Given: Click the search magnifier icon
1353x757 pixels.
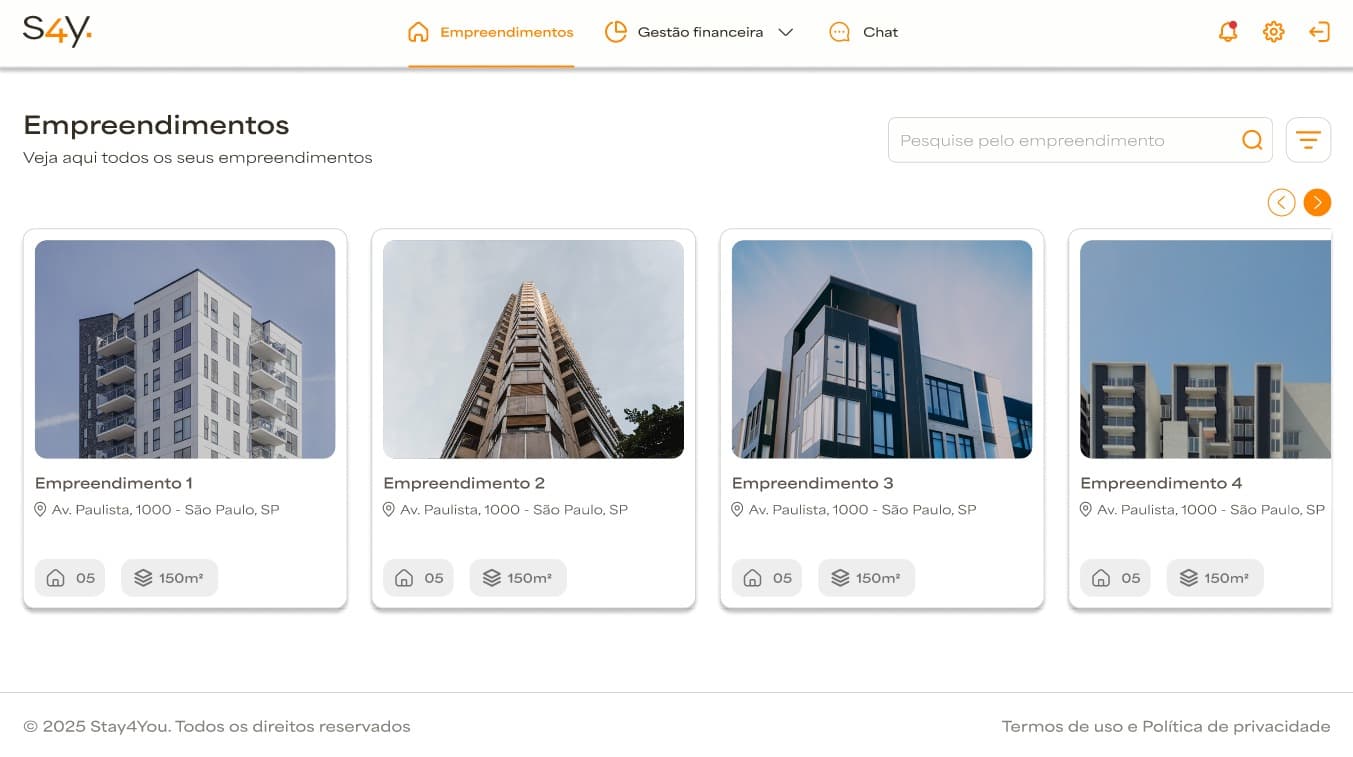Looking at the screenshot, I should click(x=1252, y=140).
